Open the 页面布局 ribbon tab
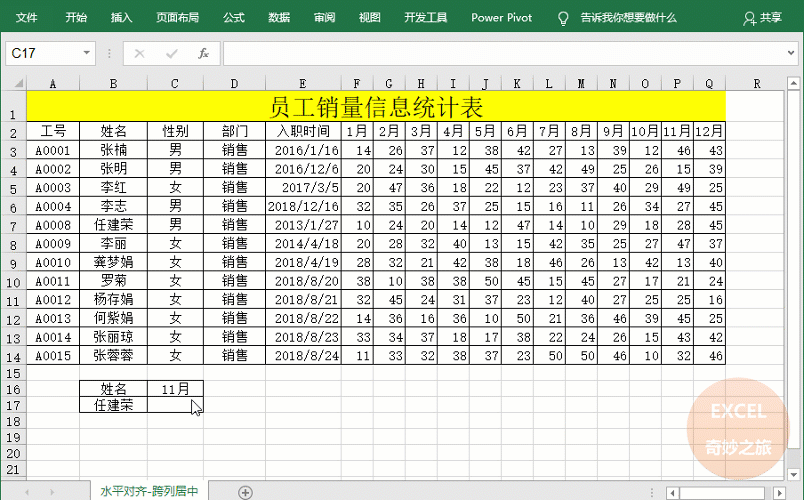 177,17
